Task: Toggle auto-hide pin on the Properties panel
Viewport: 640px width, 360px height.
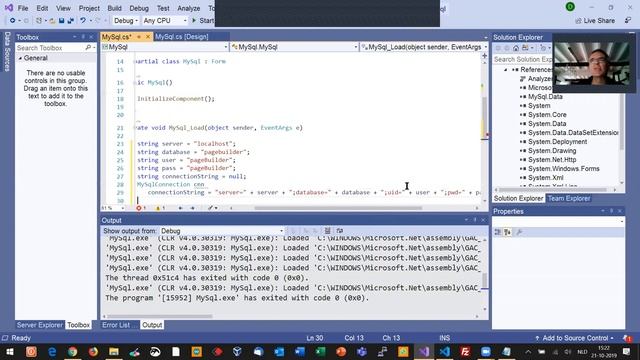Action: 611,211
